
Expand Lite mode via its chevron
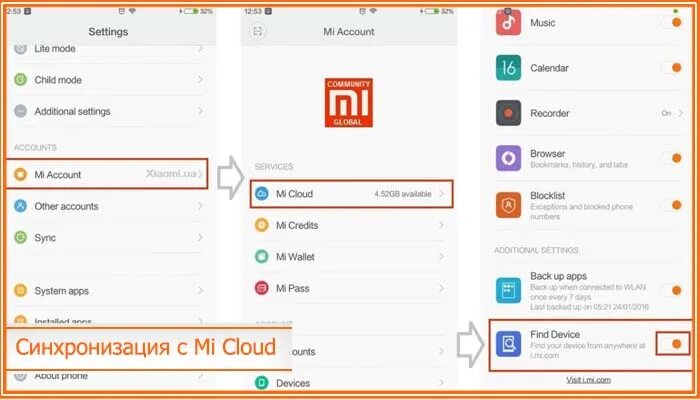[200, 49]
